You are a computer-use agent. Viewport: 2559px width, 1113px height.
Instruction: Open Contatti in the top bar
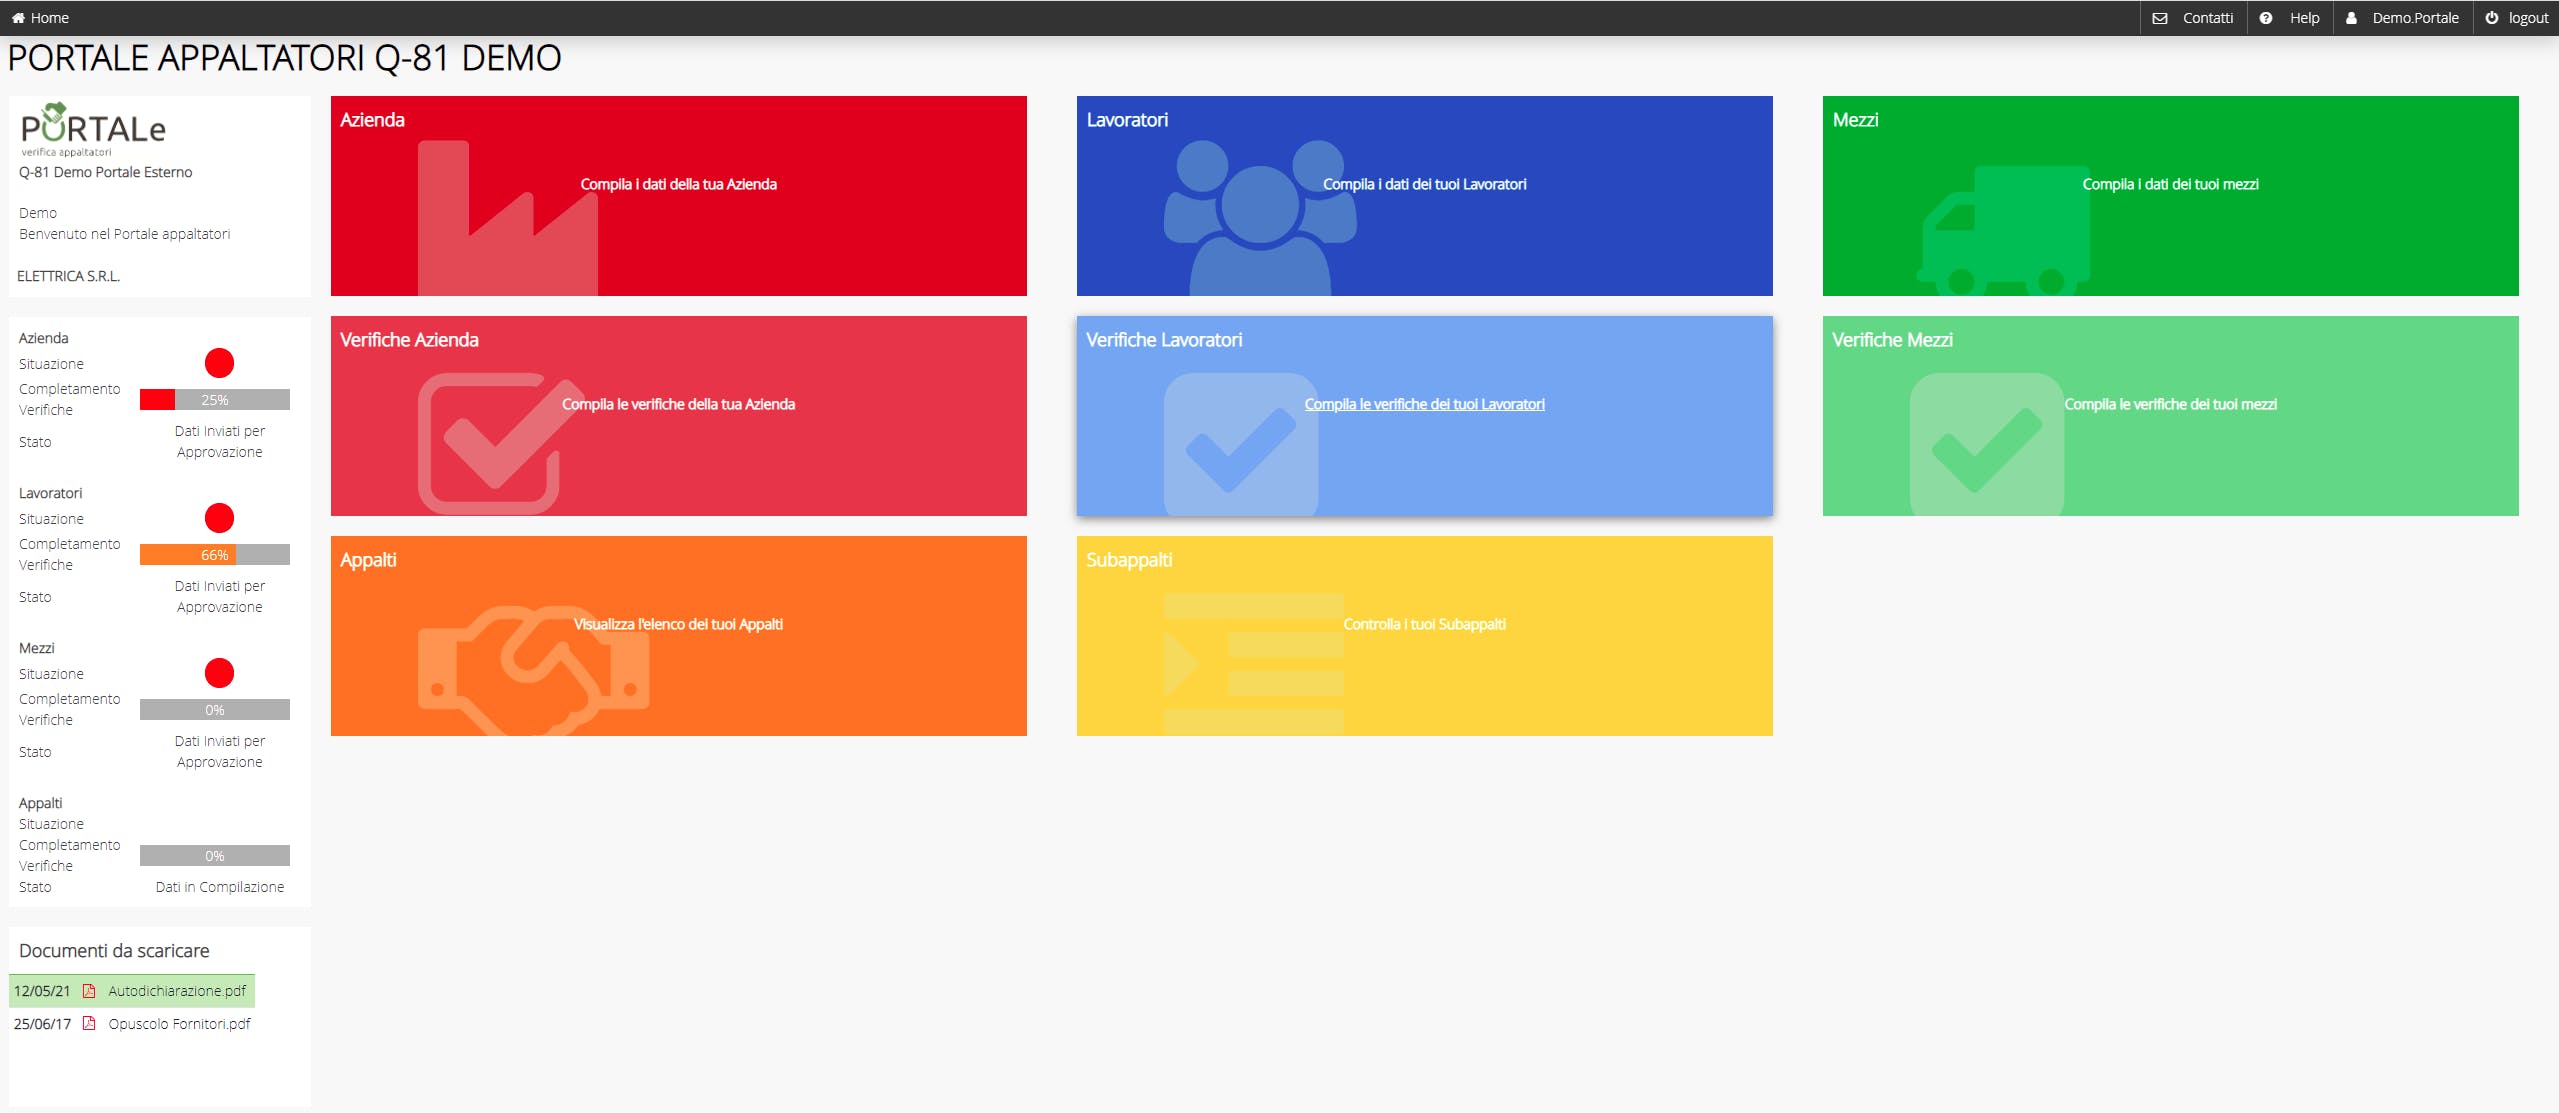point(2195,18)
